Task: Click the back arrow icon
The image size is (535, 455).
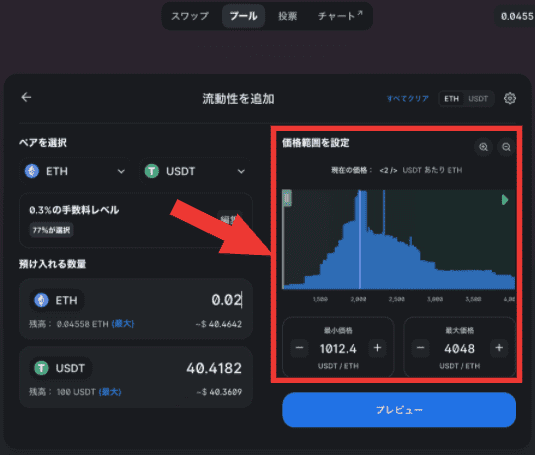Action: (26, 98)
